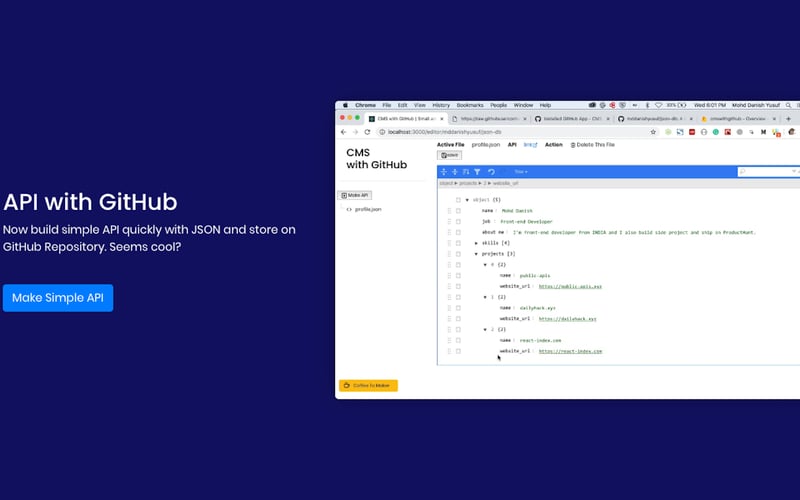Click the menu box on the about me row
800x500 pixels.
point(458,232)
